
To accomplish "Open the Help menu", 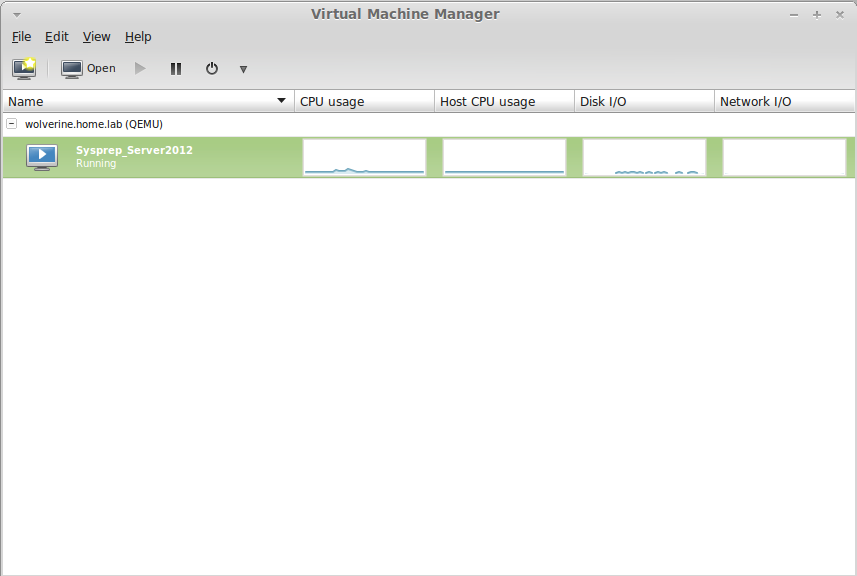I will [138, 37].
